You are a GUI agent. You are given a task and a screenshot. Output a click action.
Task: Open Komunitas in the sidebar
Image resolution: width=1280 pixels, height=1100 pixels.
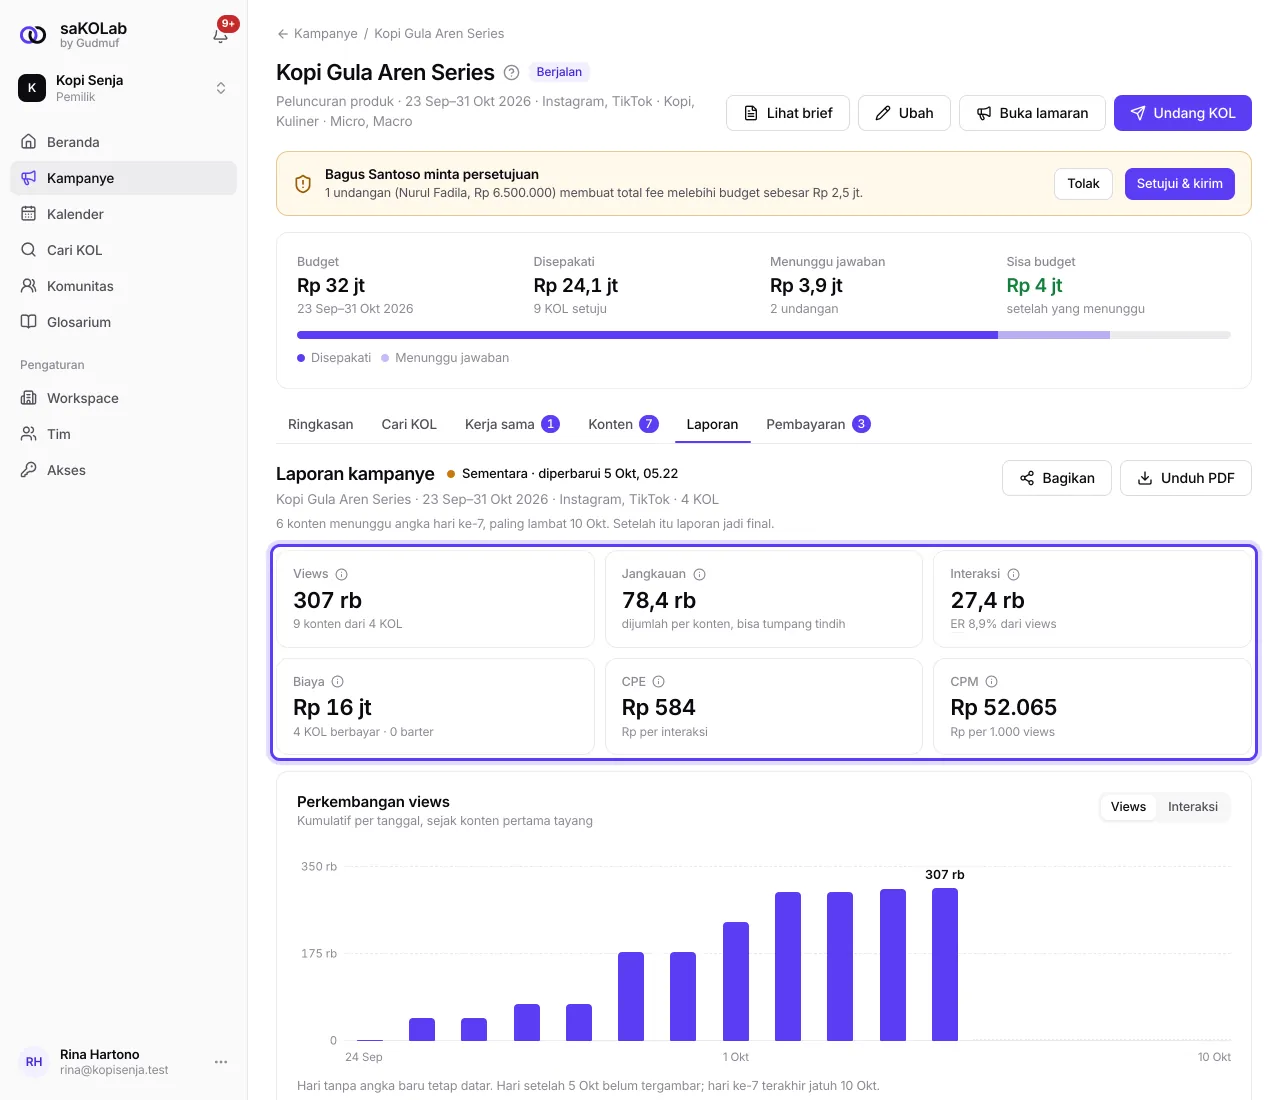[x=123, y=286]
